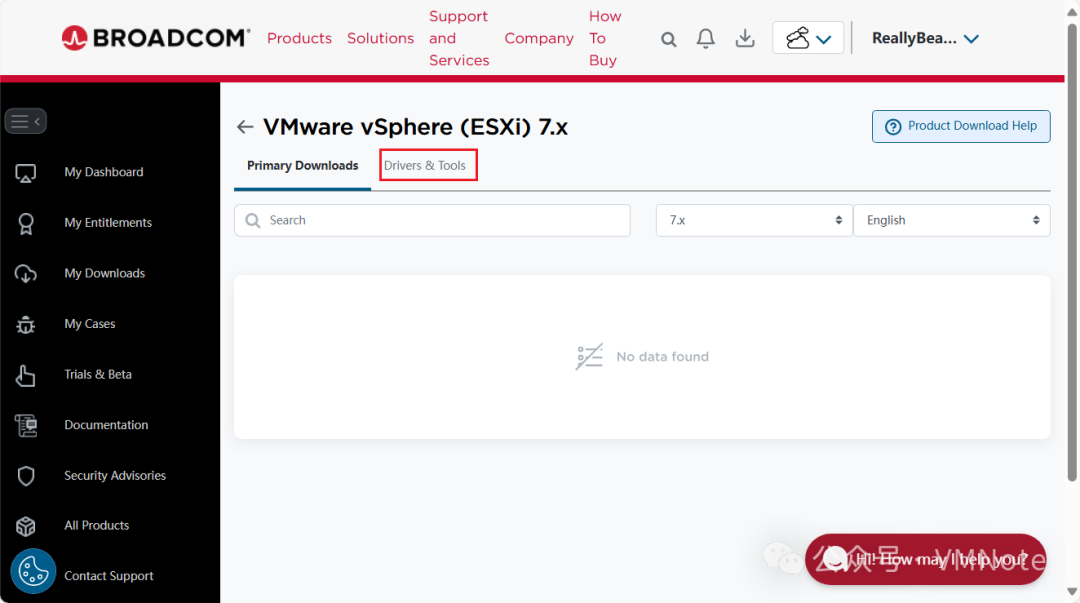Click the Product Download Help button
This screenshot has width=1080, height=603.
(961, 127)
